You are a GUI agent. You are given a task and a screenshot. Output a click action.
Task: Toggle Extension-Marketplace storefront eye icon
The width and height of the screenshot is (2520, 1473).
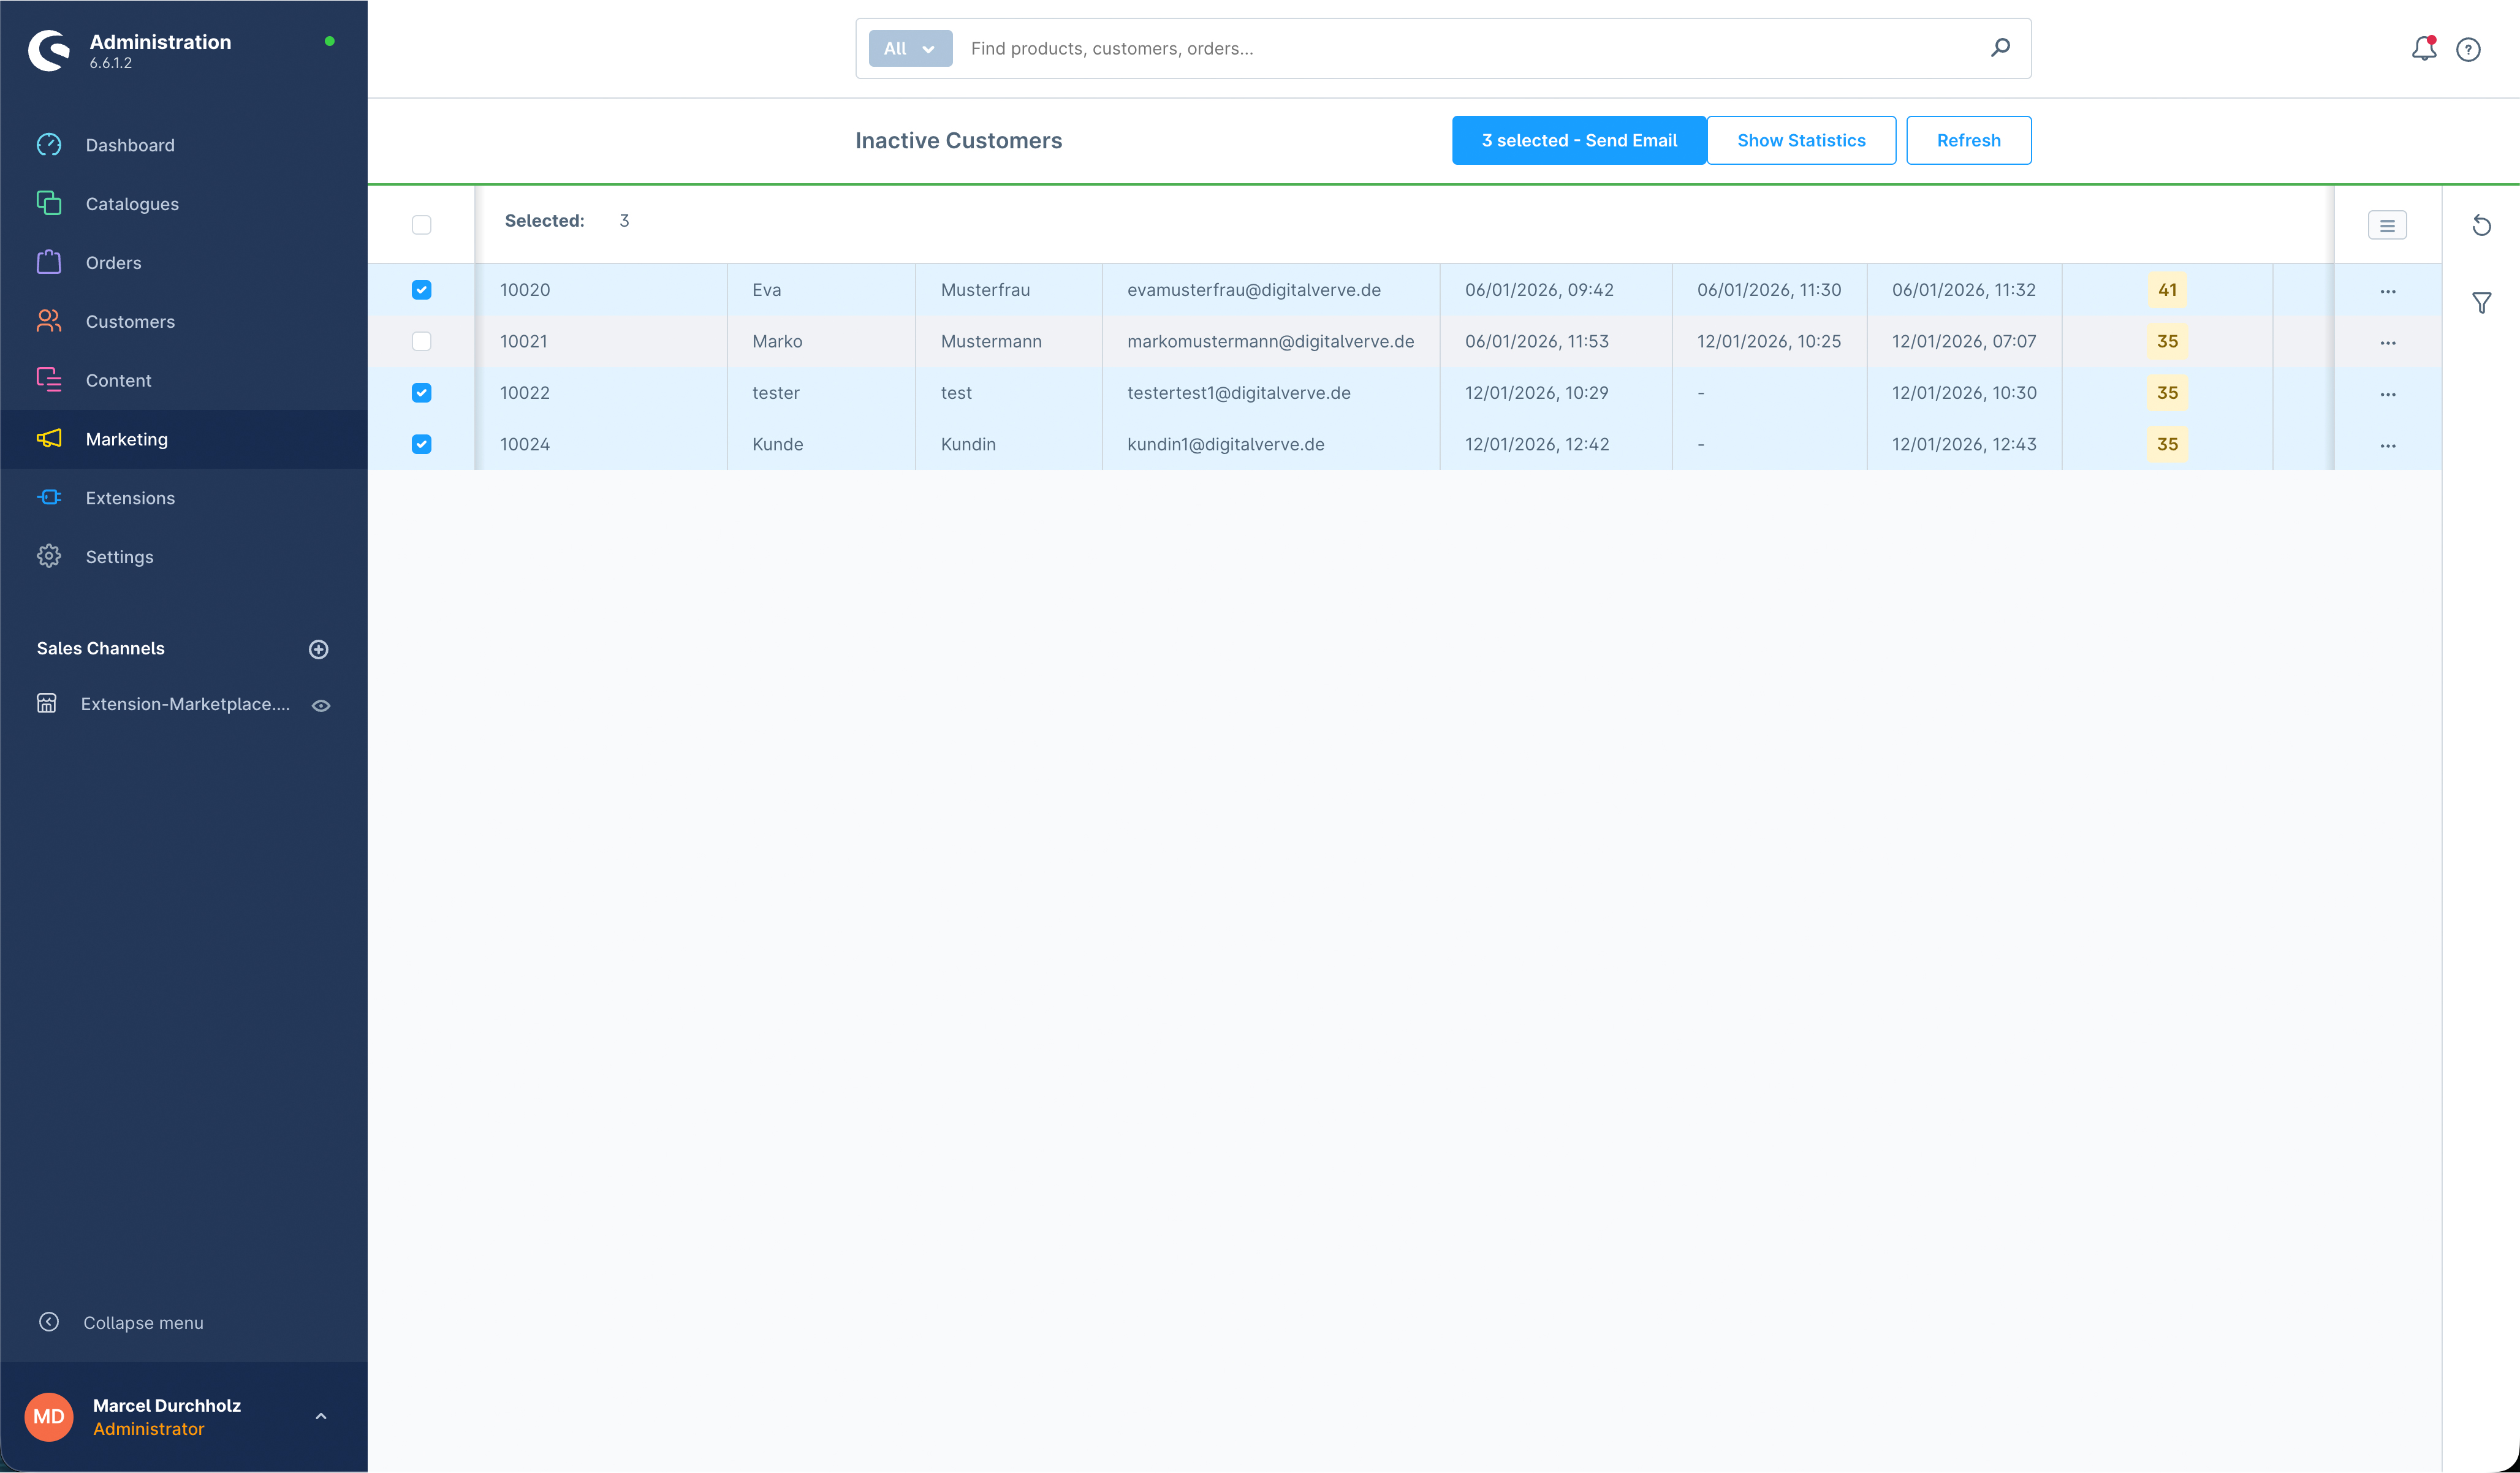pyautogui.click(x=321, y=705)
